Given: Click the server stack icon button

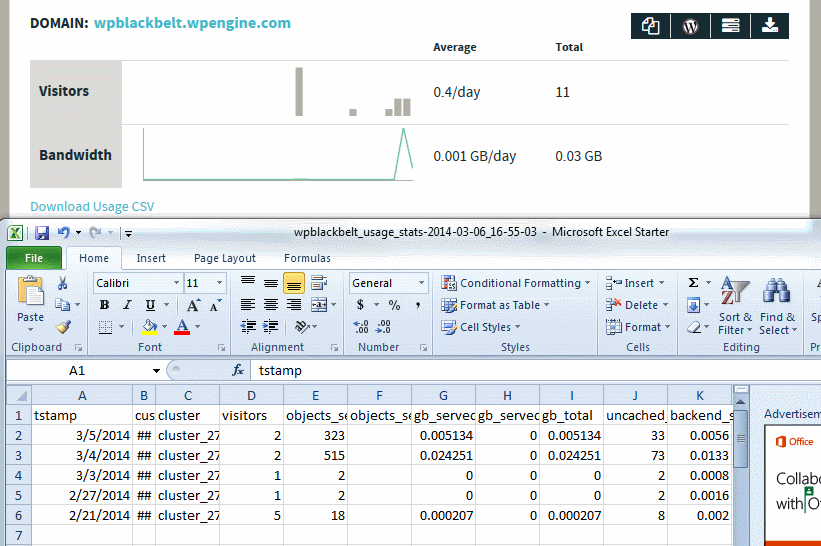Looking at the screenshot, I should pyautogui.click(x=730, y=26).
